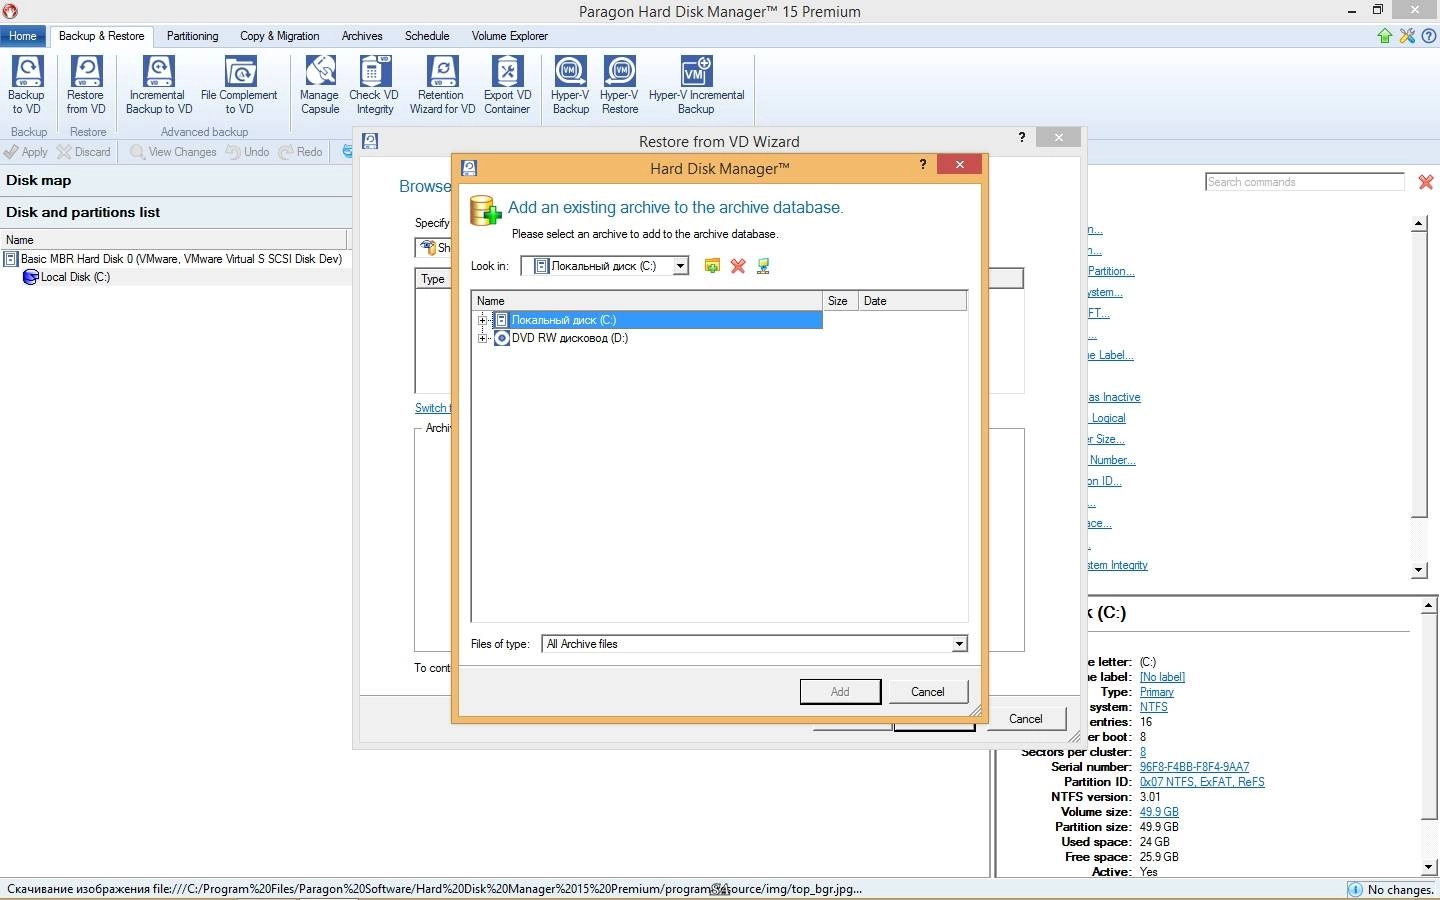The height and width of the screenshot is (900, 1440).
Task: Switch to the Archives tab
Action: tap(362, 36)
